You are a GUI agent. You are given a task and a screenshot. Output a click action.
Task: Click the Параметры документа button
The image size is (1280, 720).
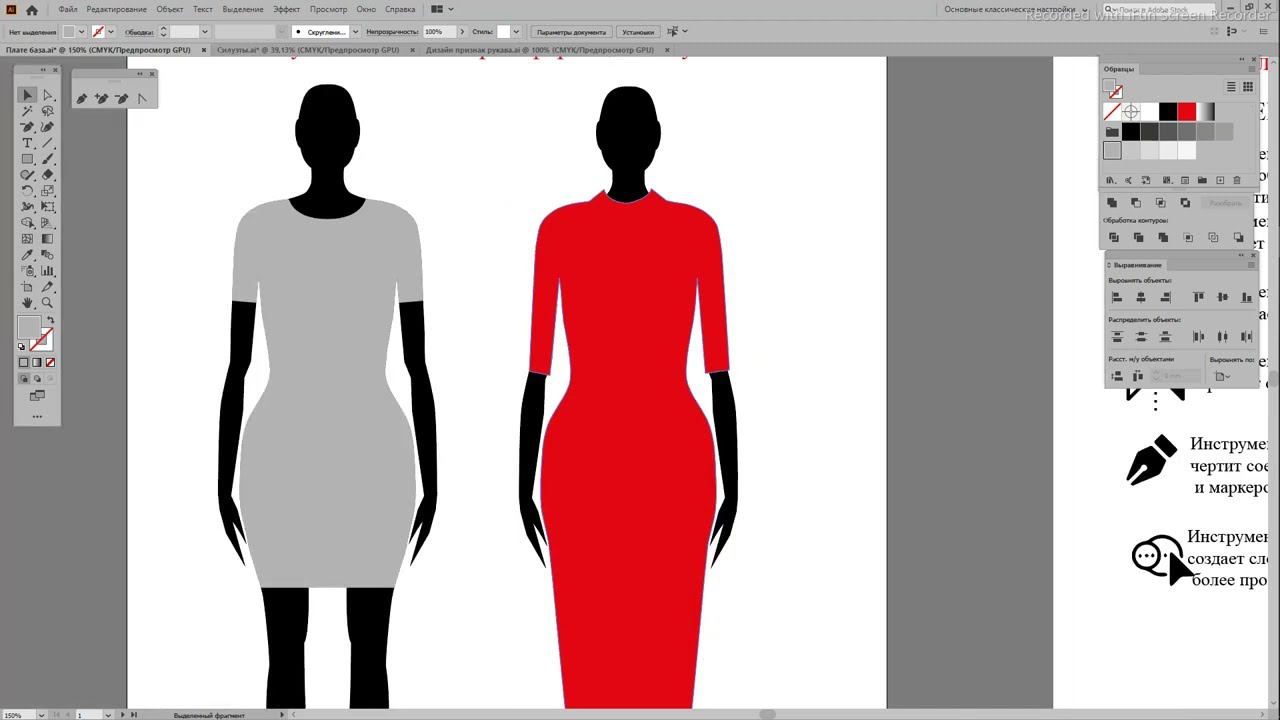click(x=571, y=32)
